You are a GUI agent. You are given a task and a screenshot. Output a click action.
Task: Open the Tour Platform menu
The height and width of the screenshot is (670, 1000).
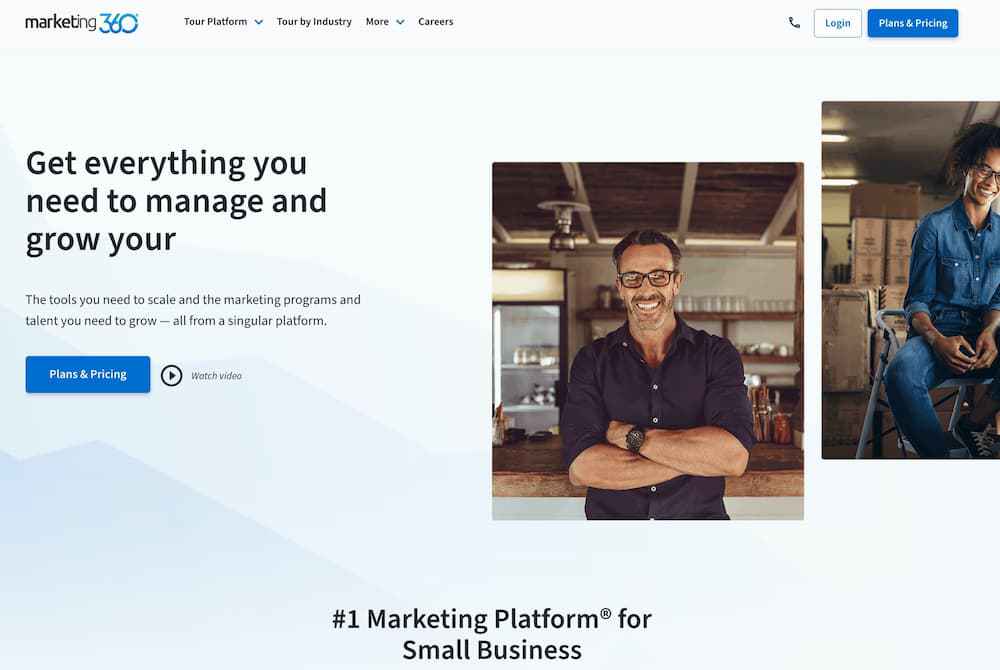[216, 22]
